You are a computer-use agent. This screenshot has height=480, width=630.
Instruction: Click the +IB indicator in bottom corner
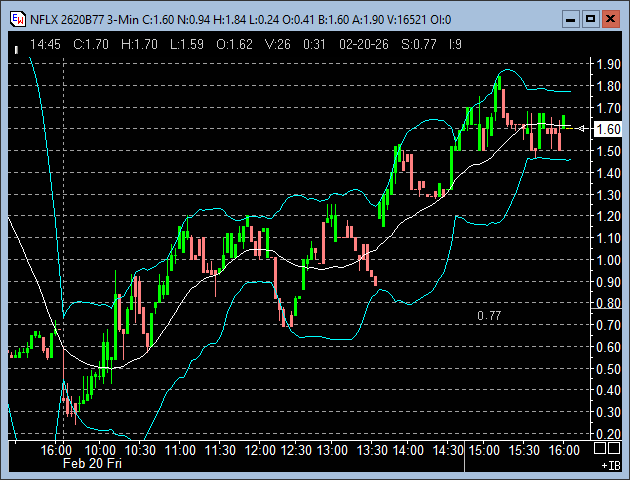point(609,466)
